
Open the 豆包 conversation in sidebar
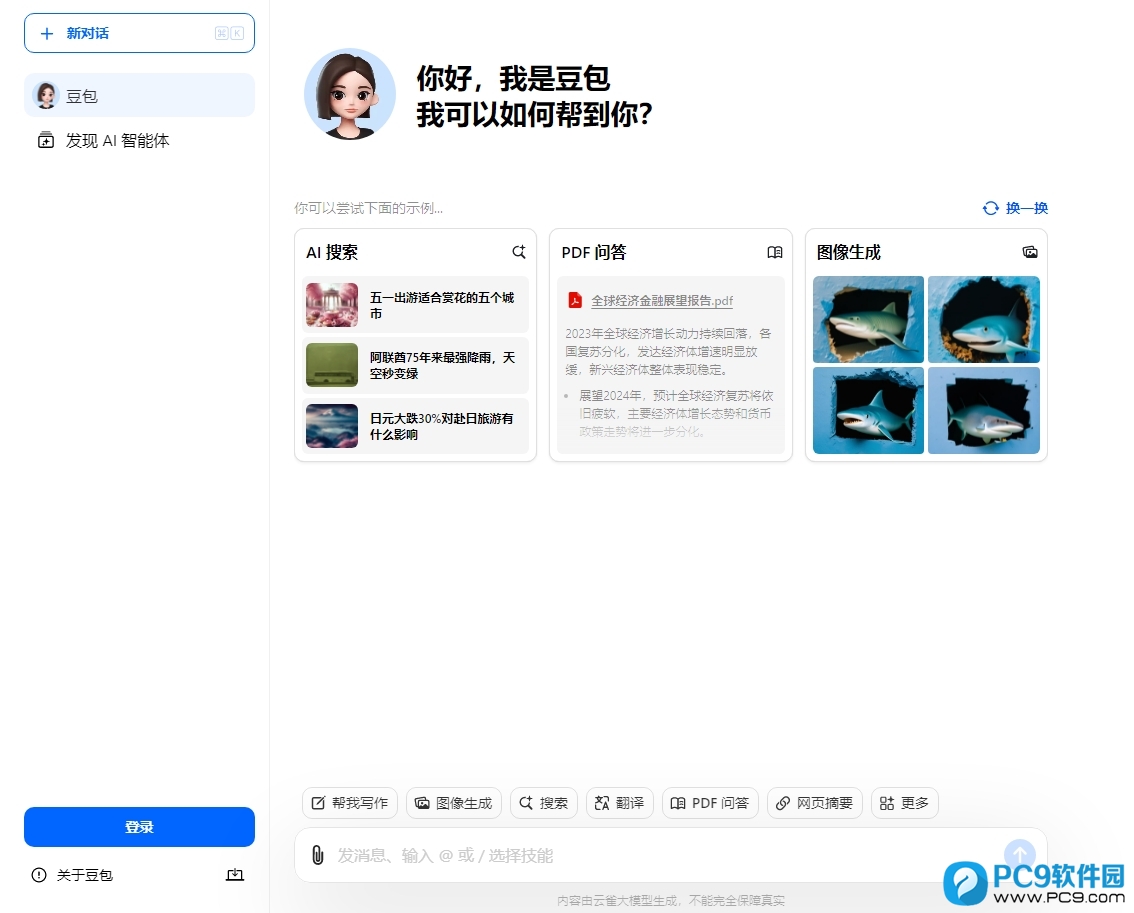tap(139, 95)
